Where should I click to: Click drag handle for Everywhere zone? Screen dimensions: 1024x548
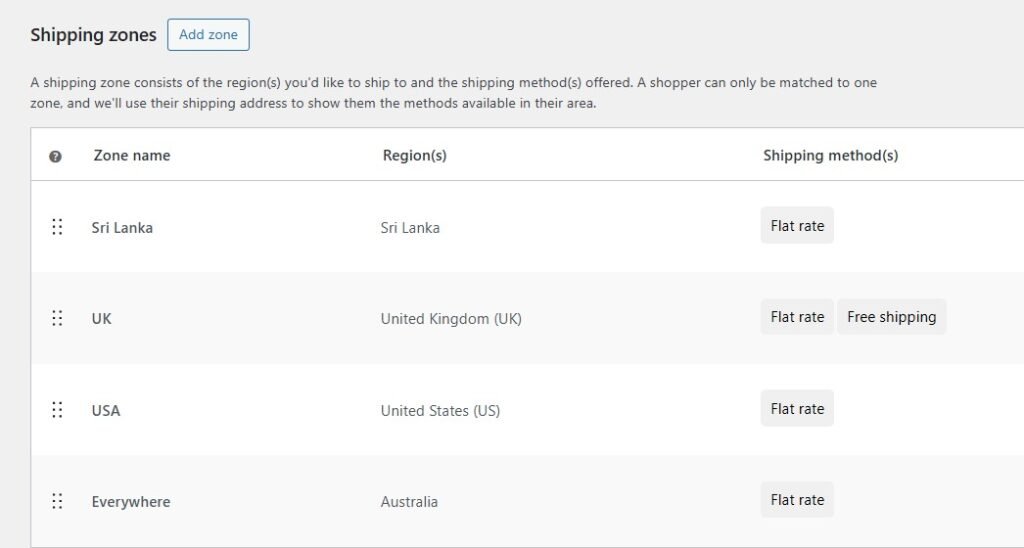point(57,501)
